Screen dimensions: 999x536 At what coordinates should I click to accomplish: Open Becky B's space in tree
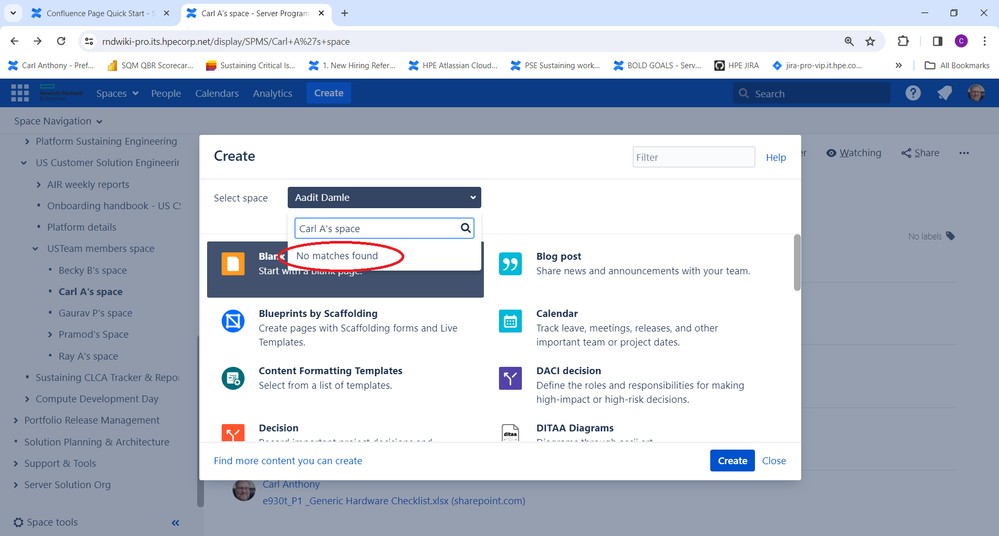point(92,270)
